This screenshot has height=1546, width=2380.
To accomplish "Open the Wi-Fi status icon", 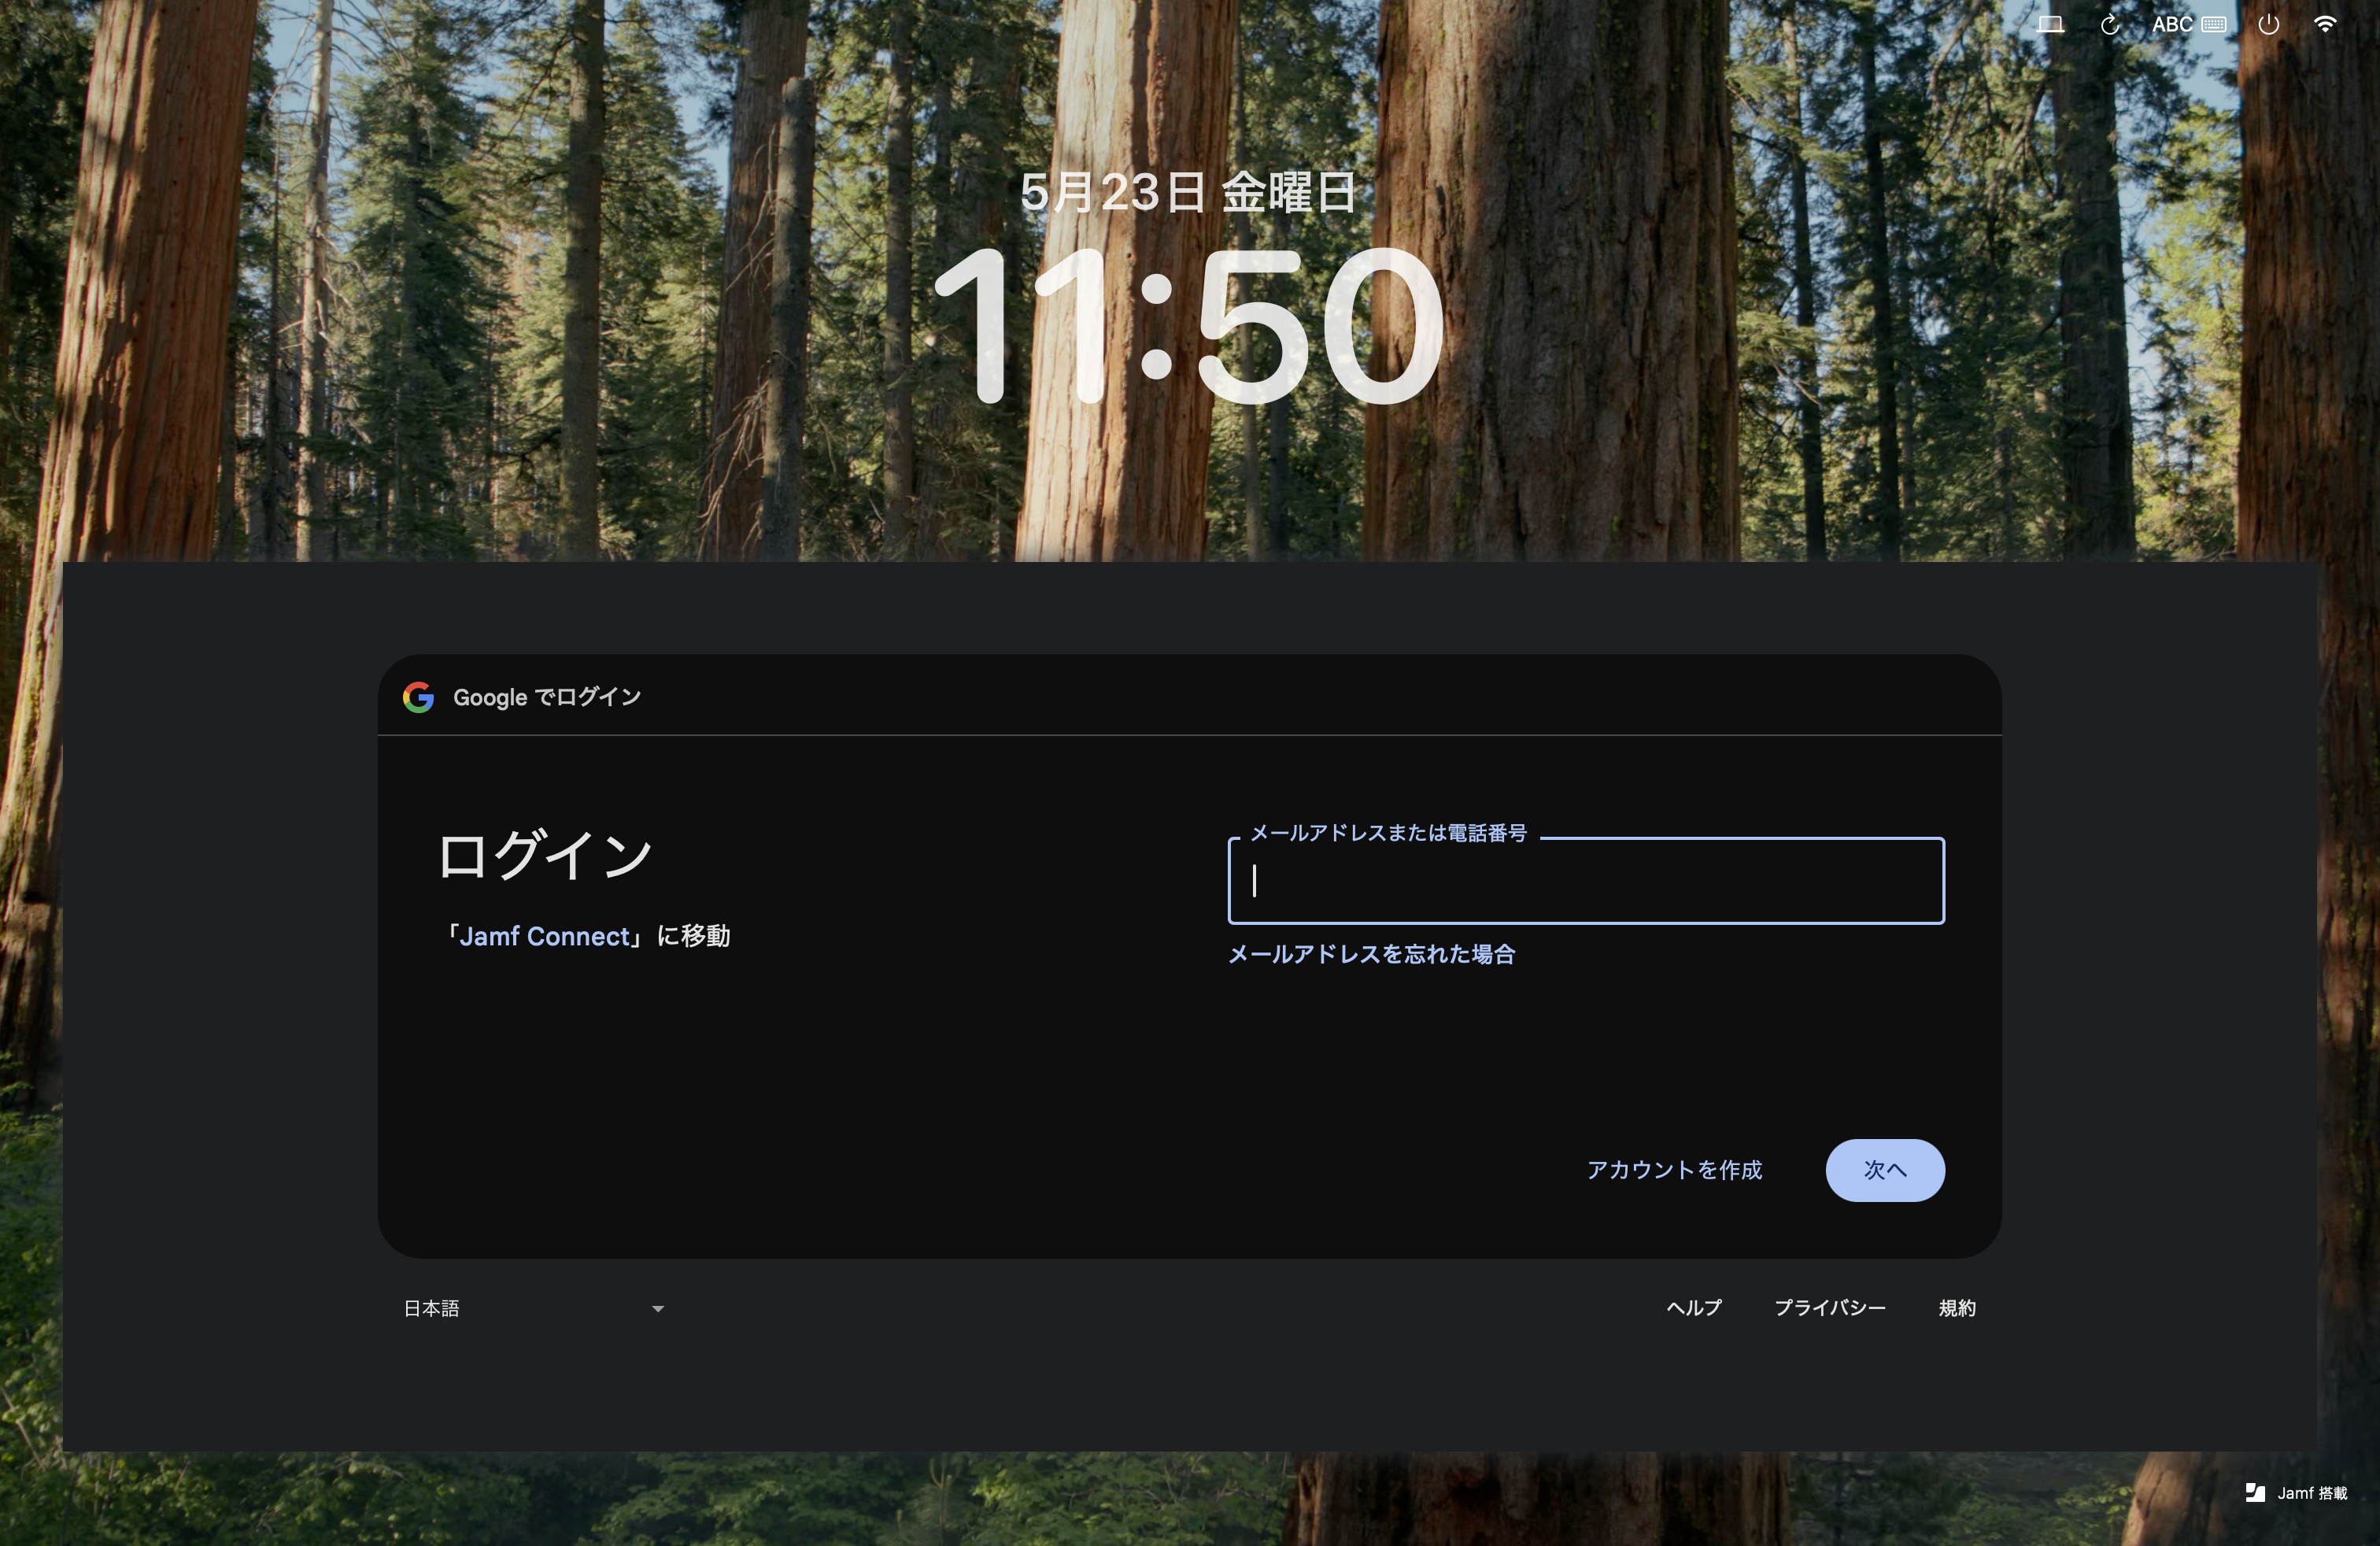I will click(2325, 25).
